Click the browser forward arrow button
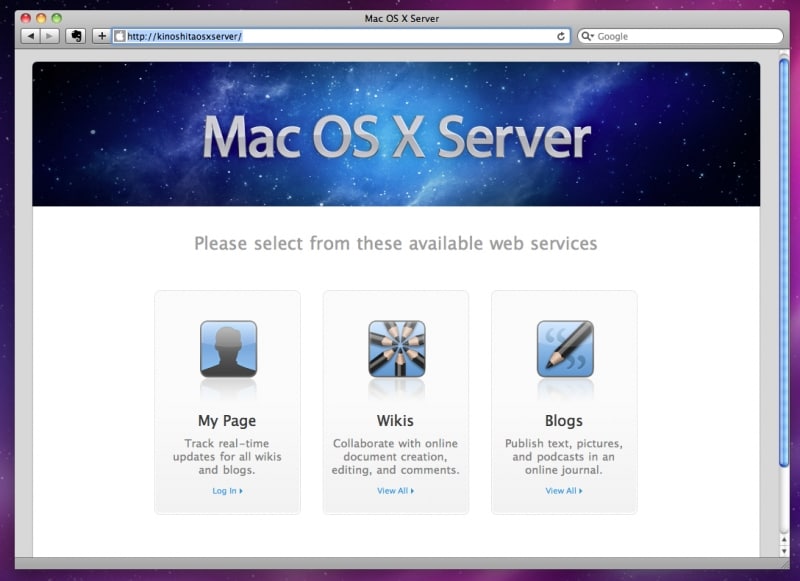Image resolution: width=800 pixels, height=581 pixels. [x=50, y=36]
